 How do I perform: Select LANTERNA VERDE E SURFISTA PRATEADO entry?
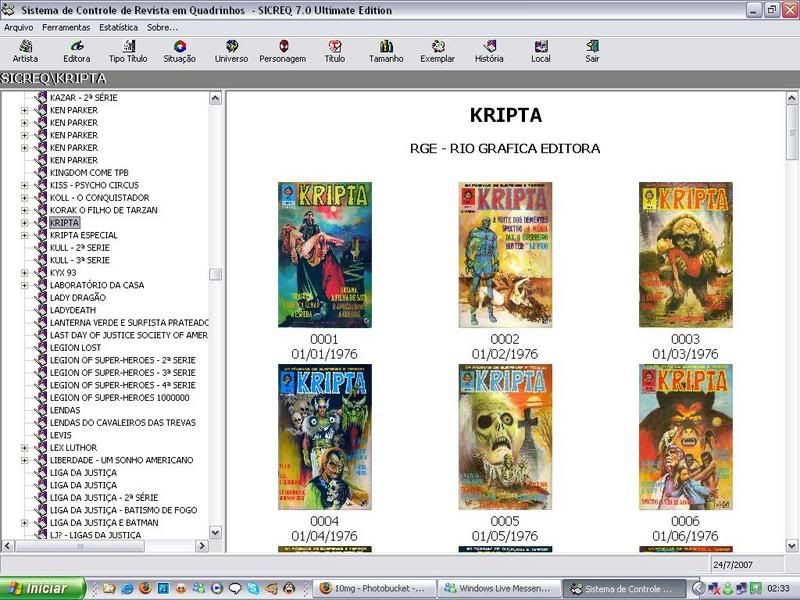[129, 322]
